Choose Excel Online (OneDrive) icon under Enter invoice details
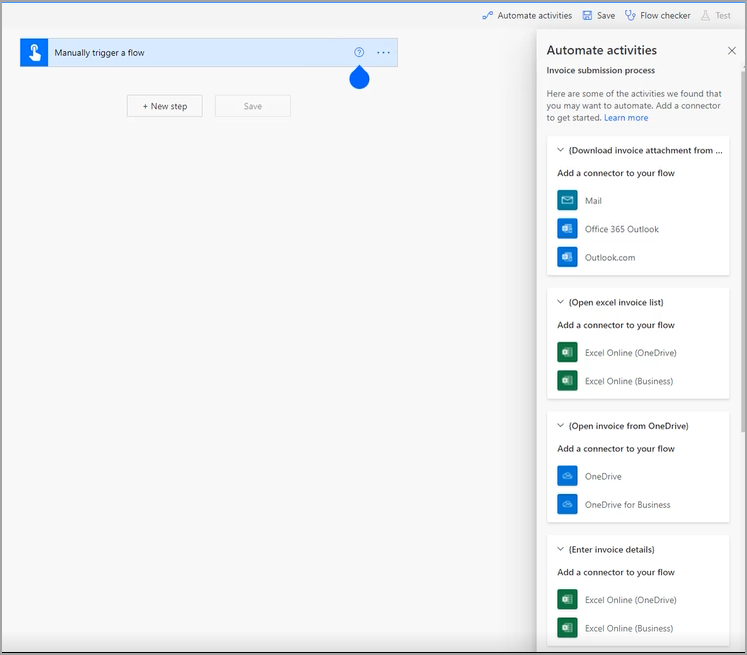This screenshot has width=747, height=655. 567,600
